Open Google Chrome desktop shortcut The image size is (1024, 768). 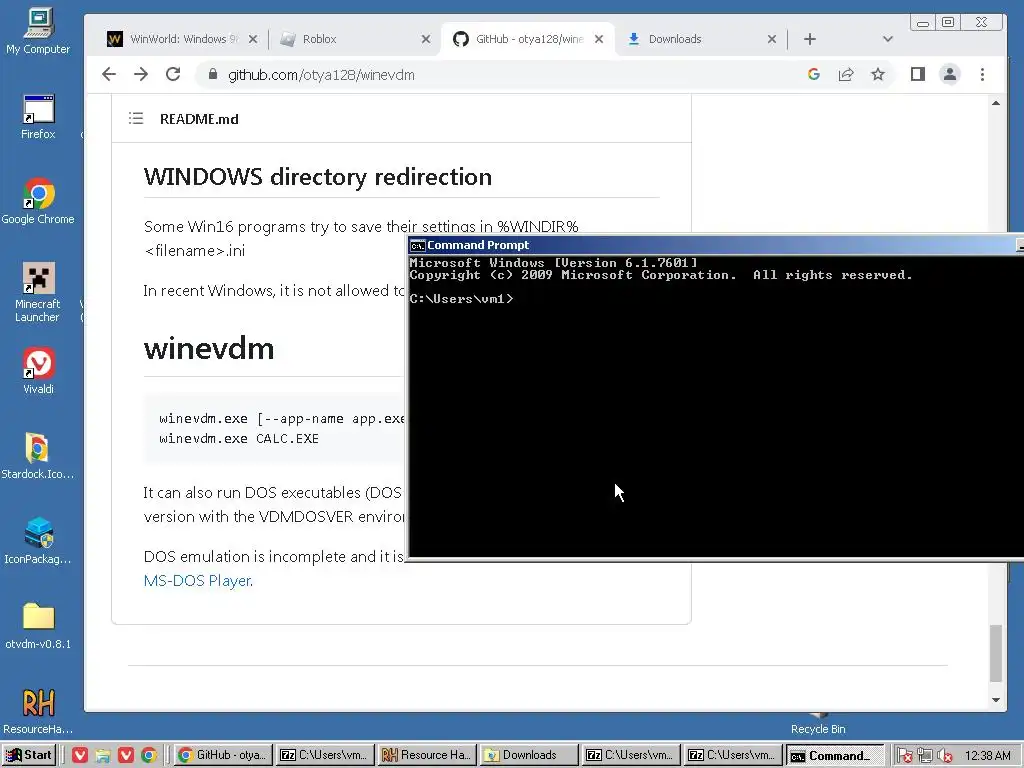(x=38, y=202)
